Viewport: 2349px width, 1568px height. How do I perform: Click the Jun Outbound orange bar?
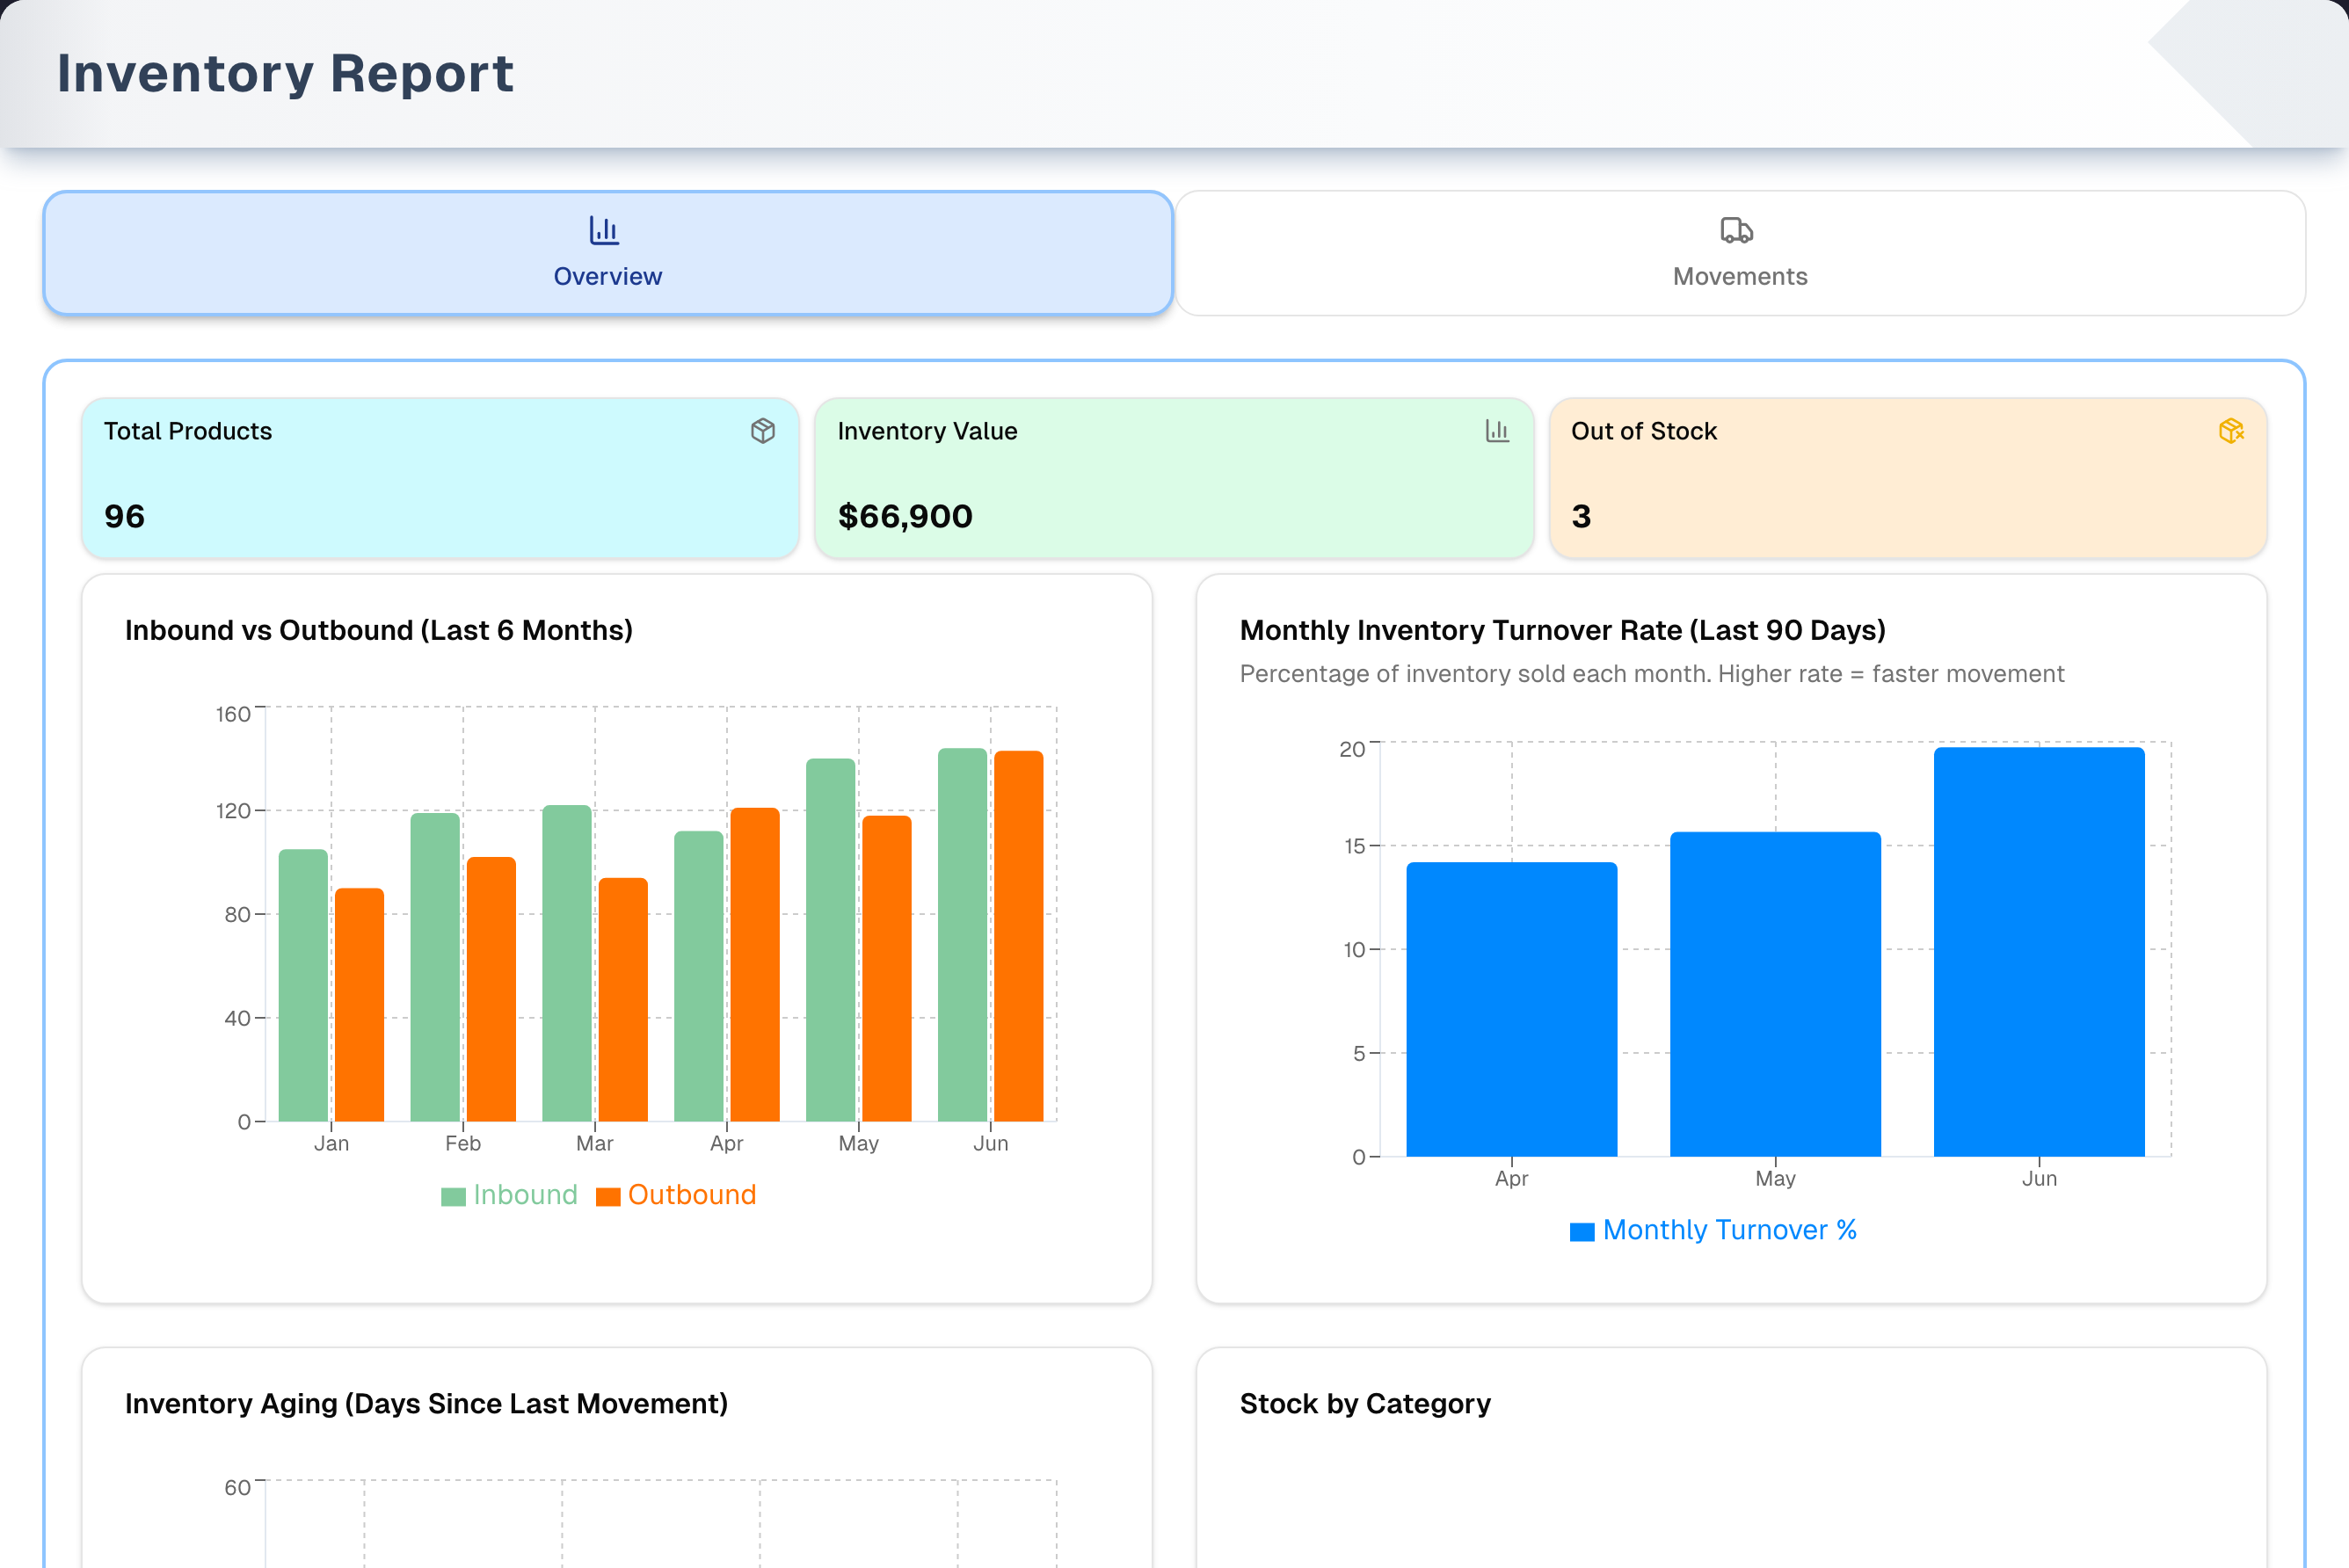[1019, 936]
